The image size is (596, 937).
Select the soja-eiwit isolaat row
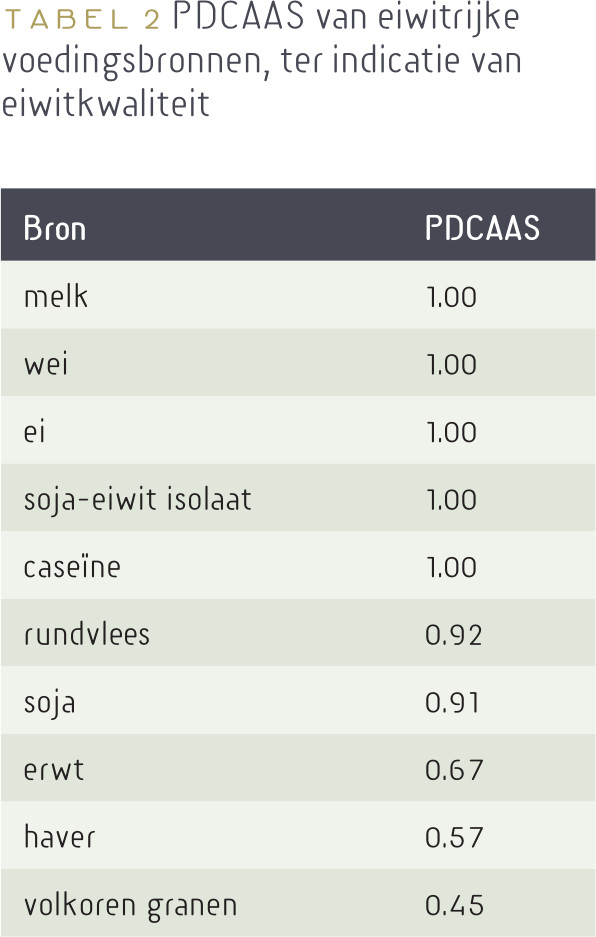(298, 498)
